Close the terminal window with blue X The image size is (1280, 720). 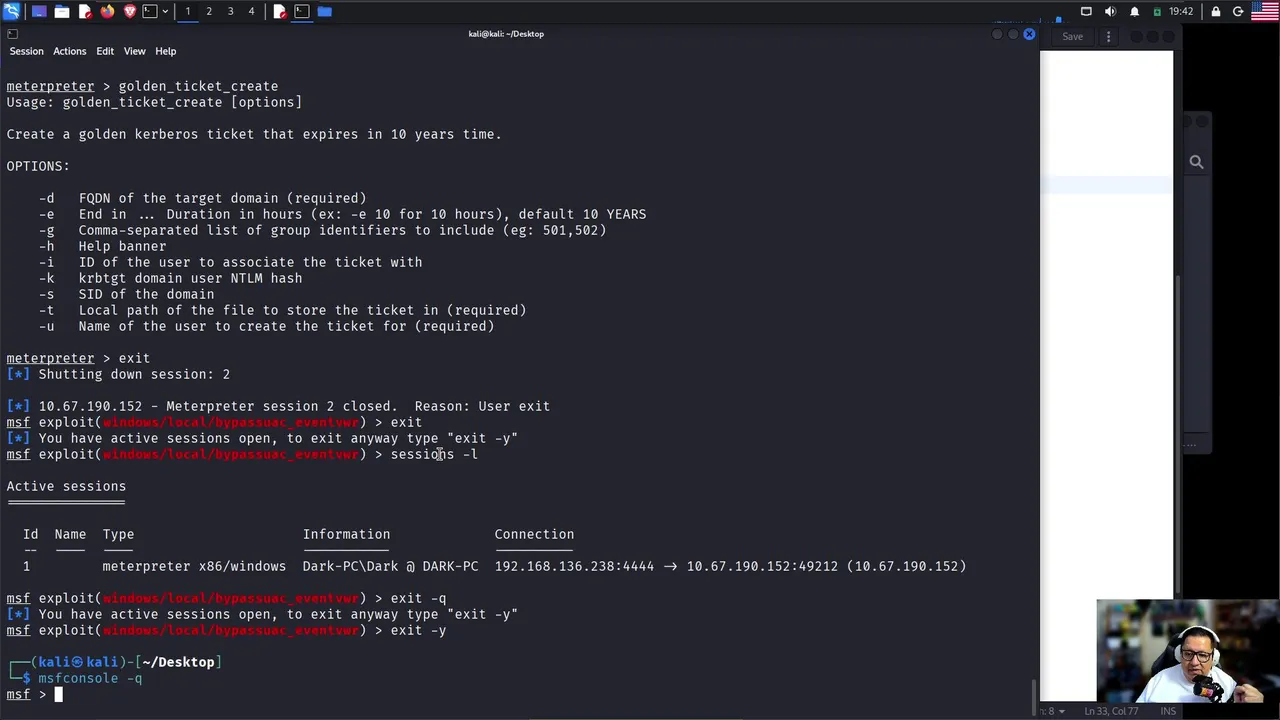[x=1029, y=34]
